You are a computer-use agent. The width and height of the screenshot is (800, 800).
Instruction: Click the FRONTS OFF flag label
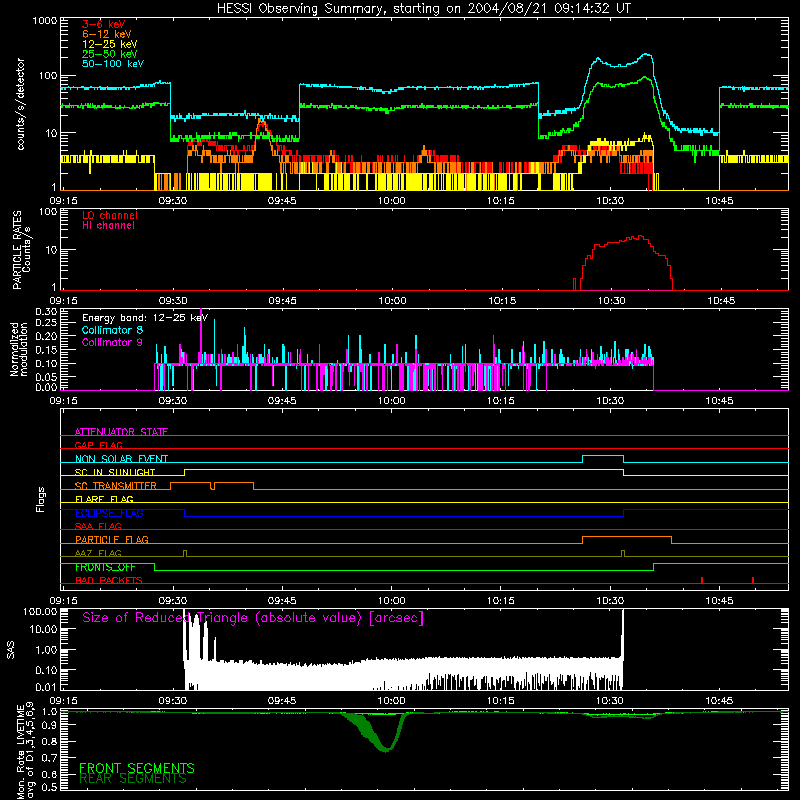pos(105,567)
